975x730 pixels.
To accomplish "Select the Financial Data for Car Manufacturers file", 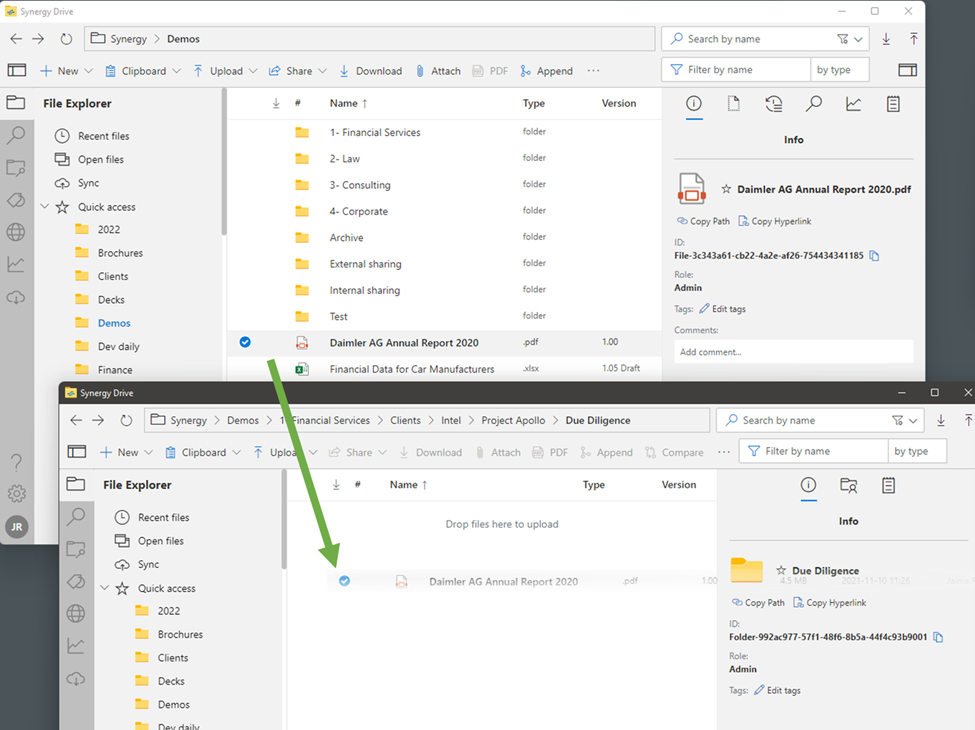I will 444,369.
